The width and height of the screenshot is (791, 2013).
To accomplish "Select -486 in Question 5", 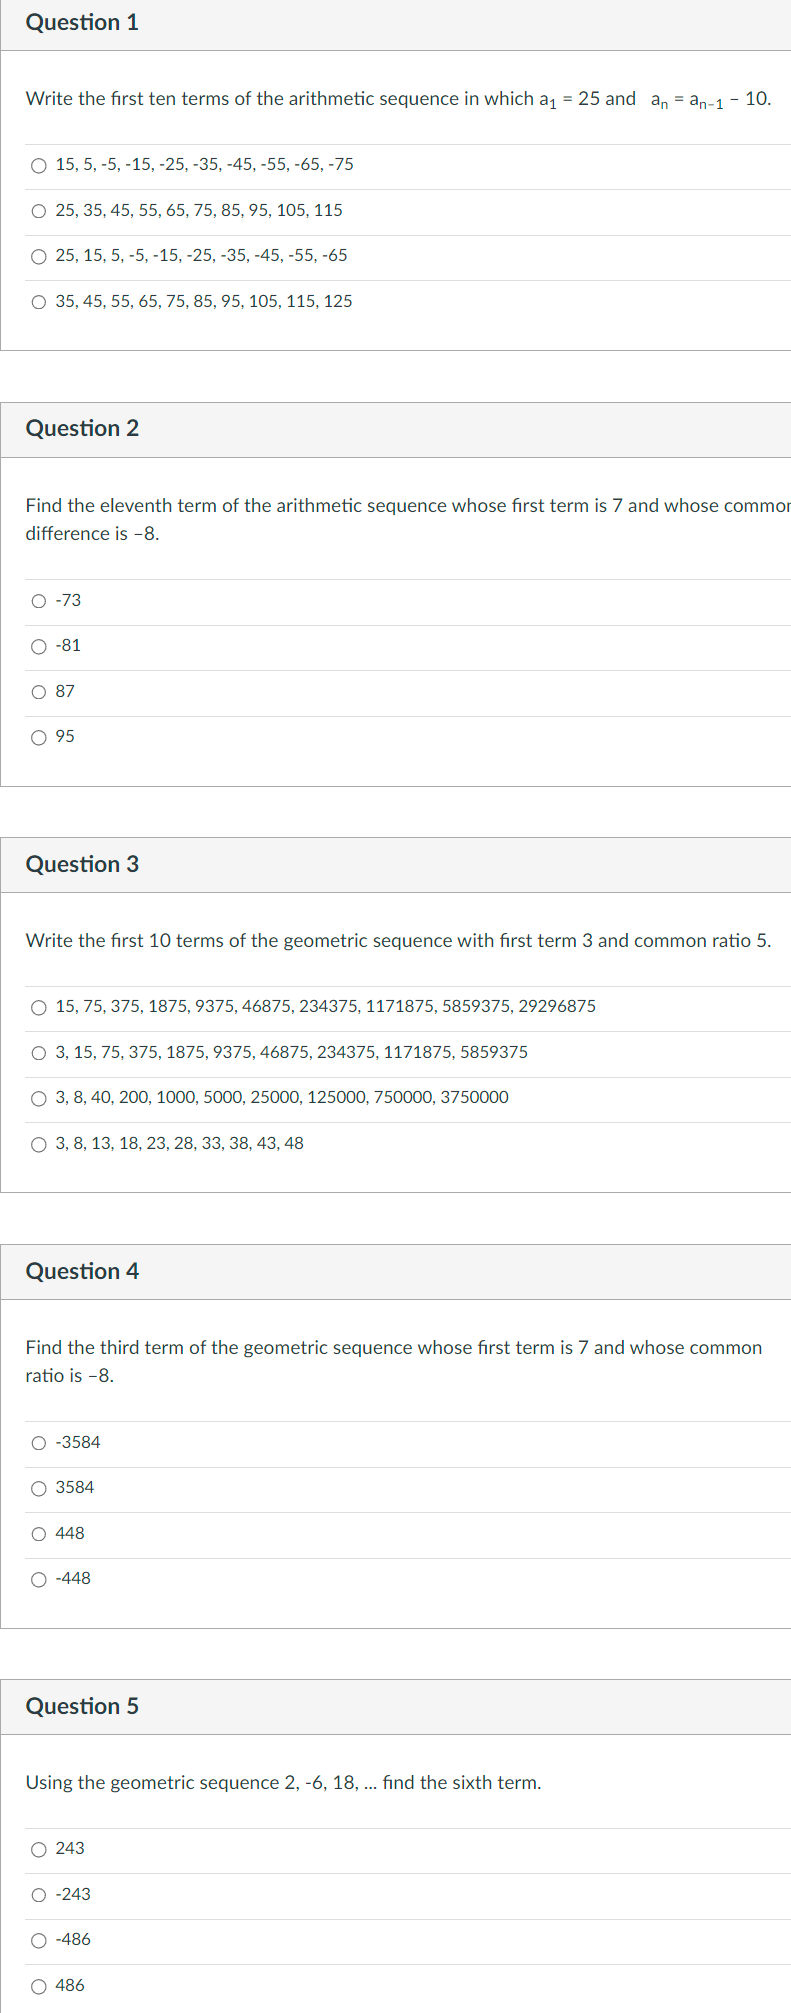I will click(38, 1939).
